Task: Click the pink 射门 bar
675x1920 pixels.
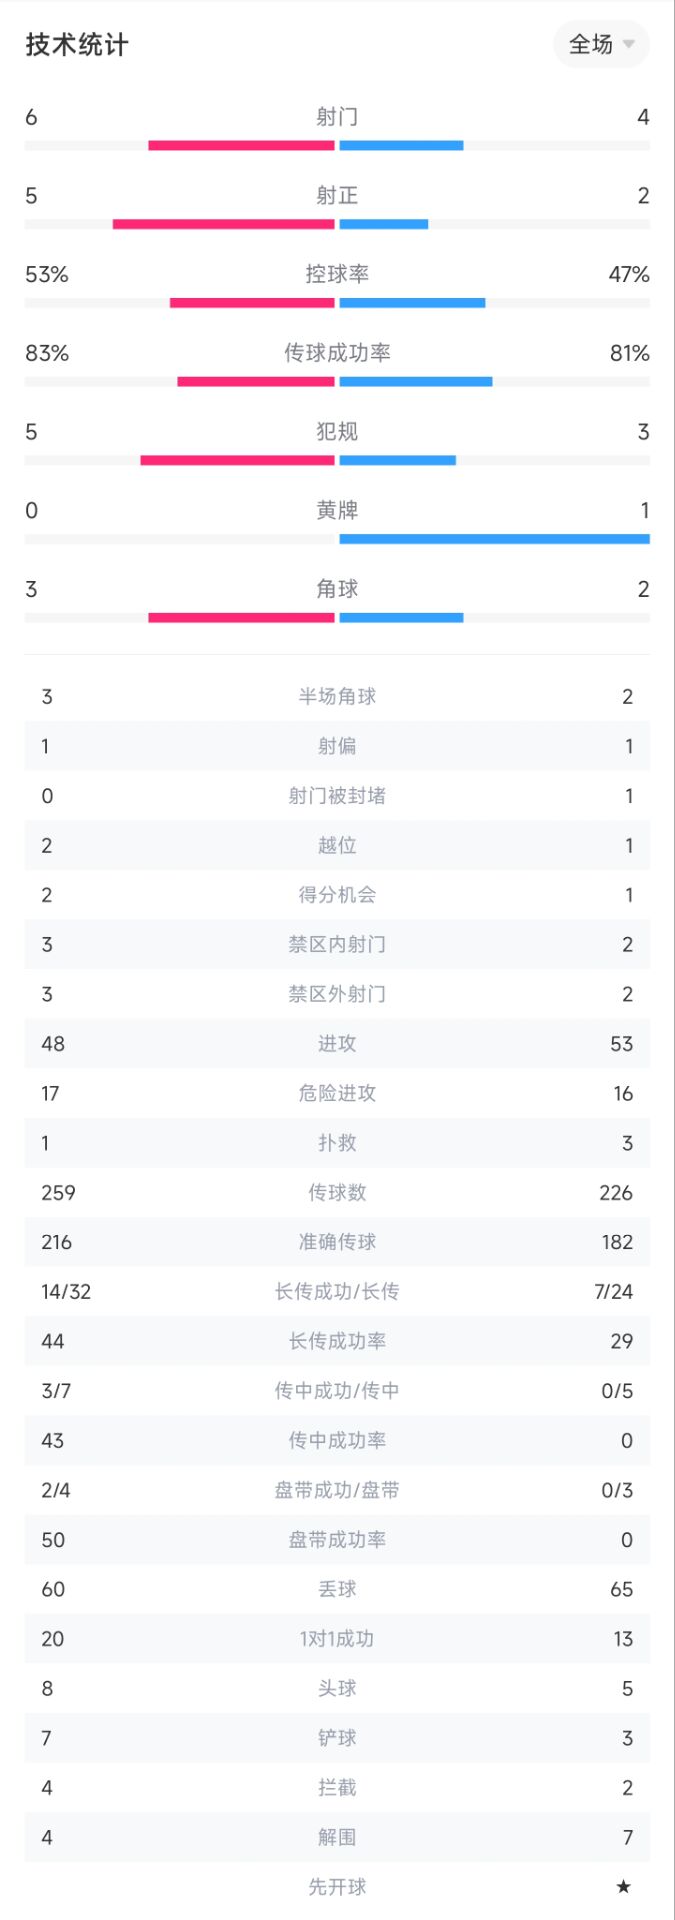Action: tap(241, 146)
